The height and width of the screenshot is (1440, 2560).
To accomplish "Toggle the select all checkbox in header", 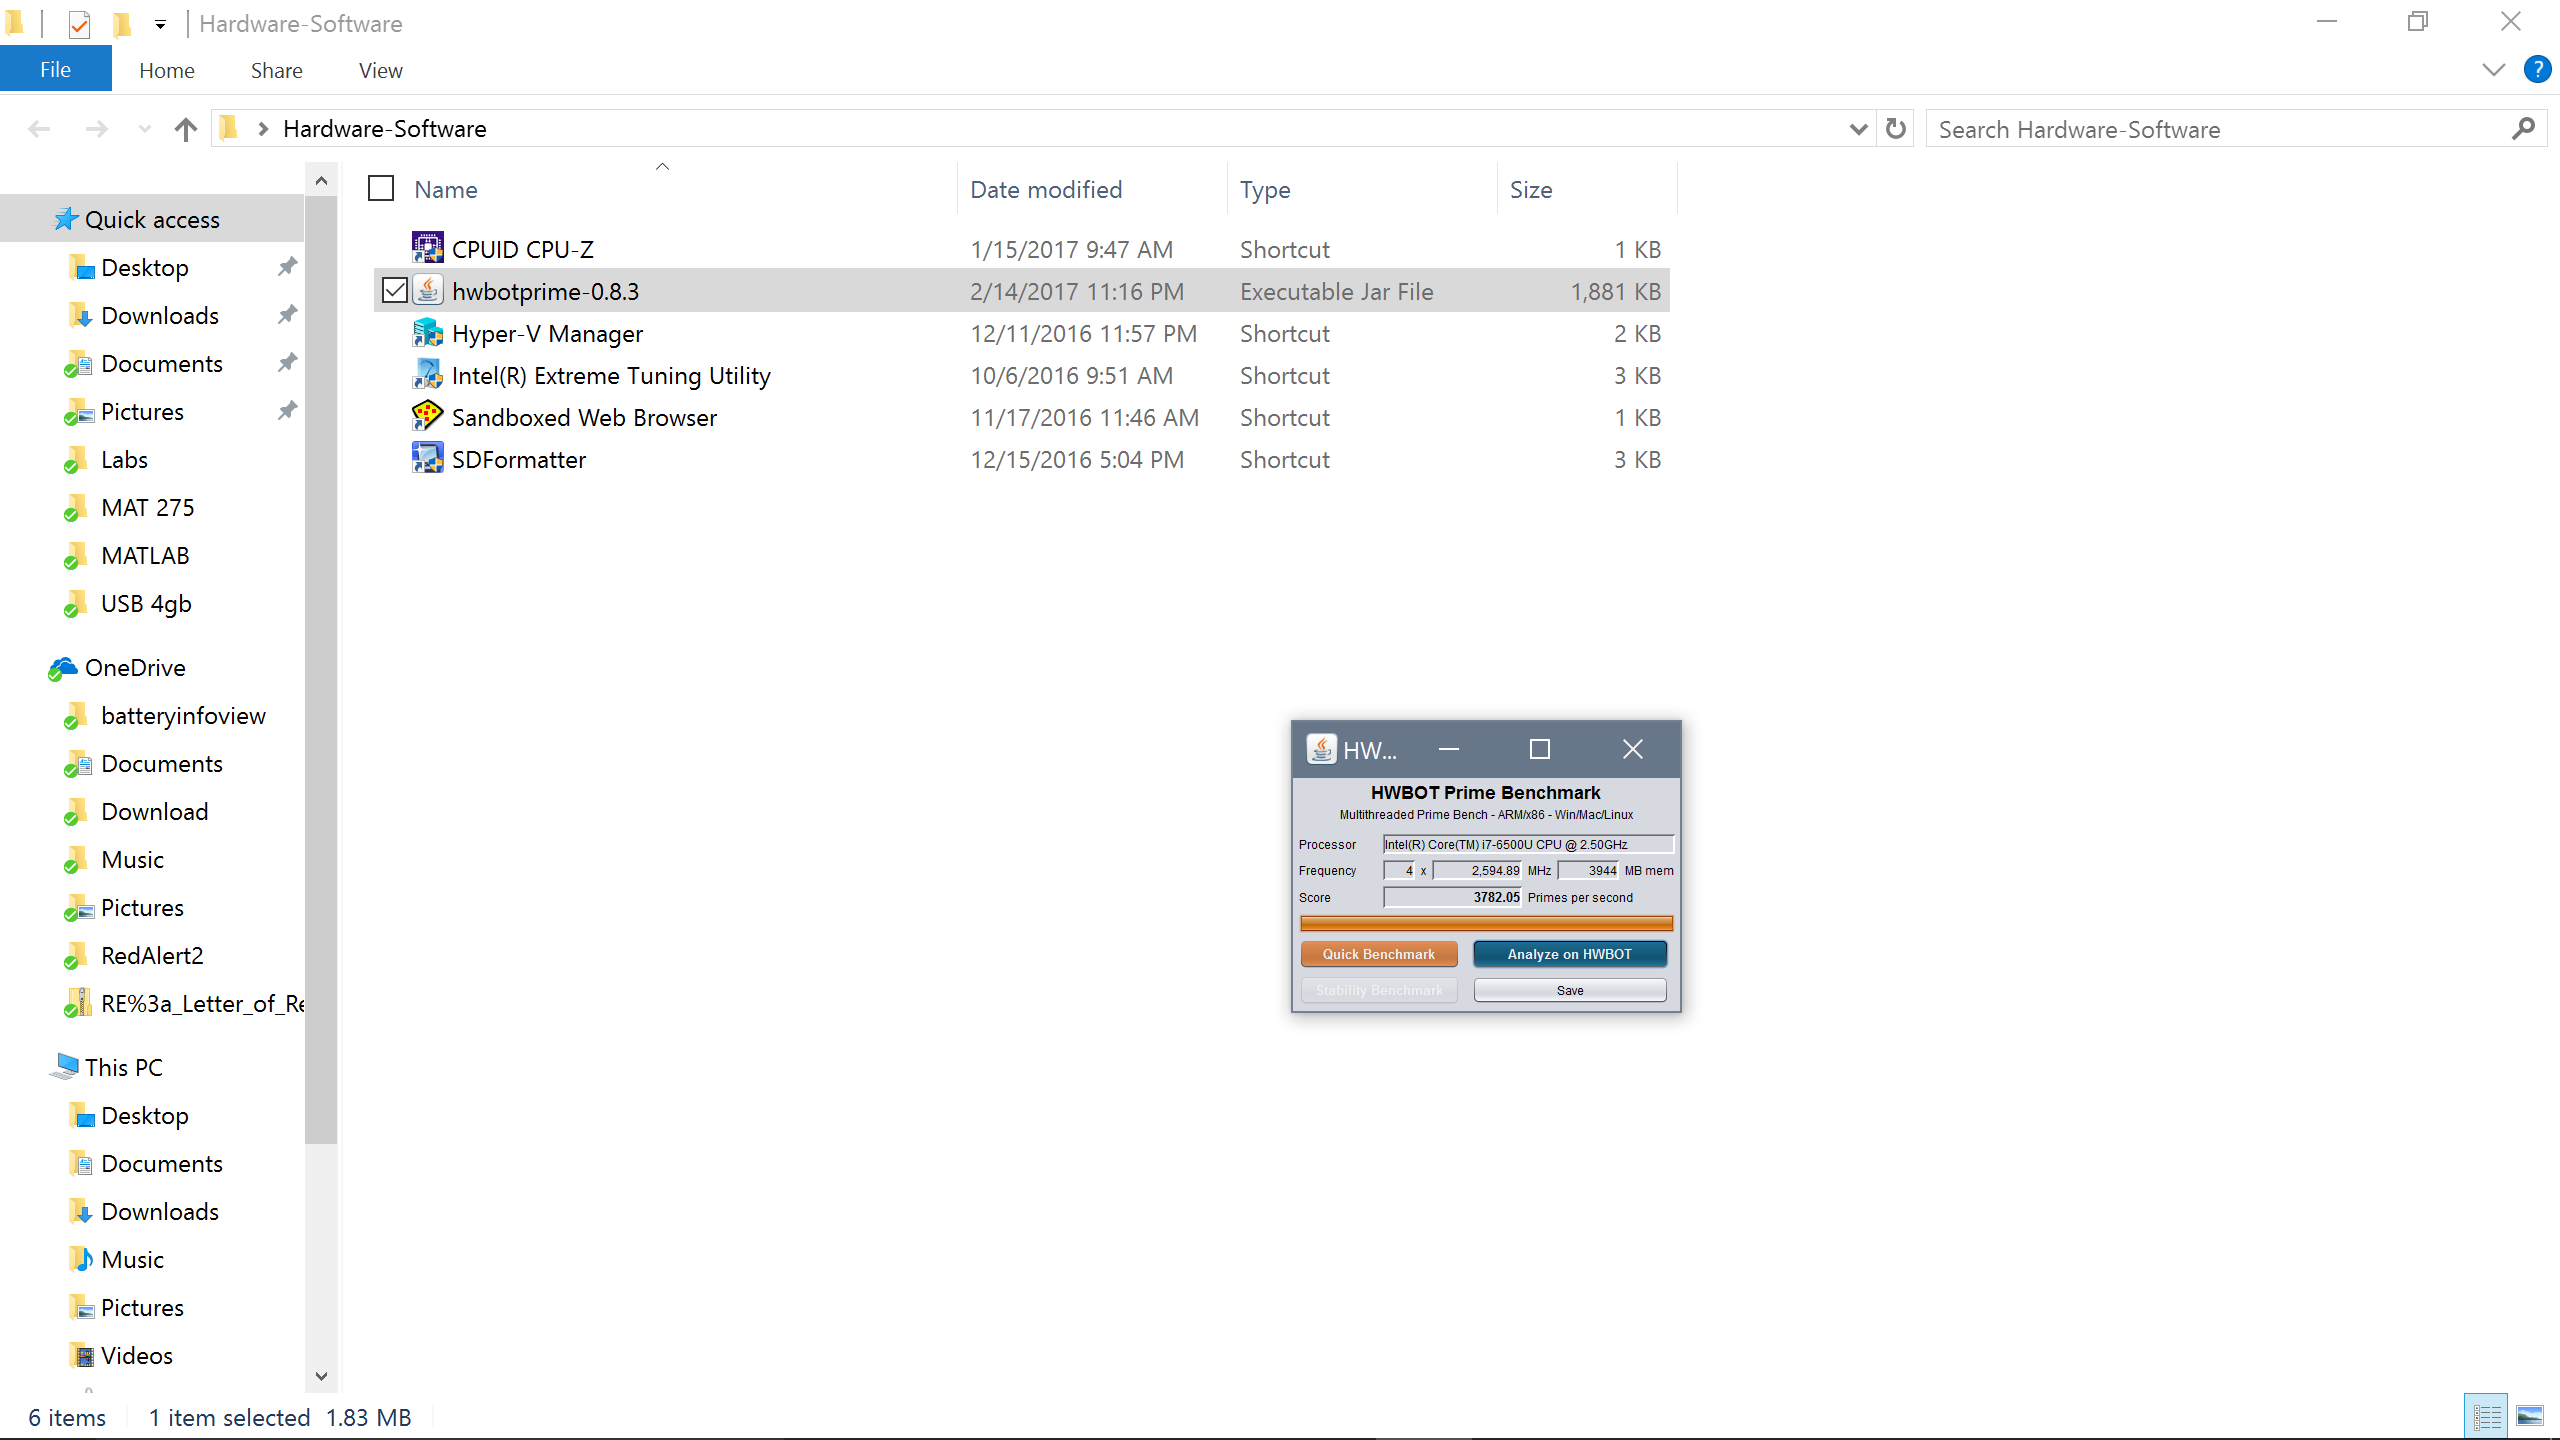I will pos(381,189).
